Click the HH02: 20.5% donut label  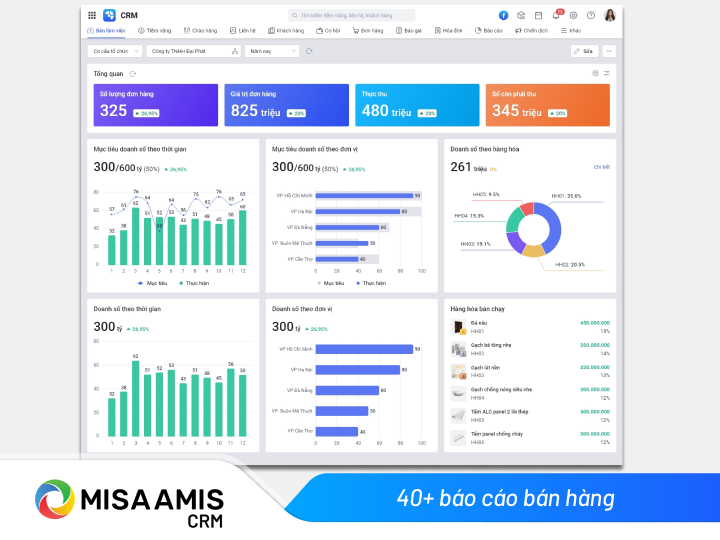point(570,265)
